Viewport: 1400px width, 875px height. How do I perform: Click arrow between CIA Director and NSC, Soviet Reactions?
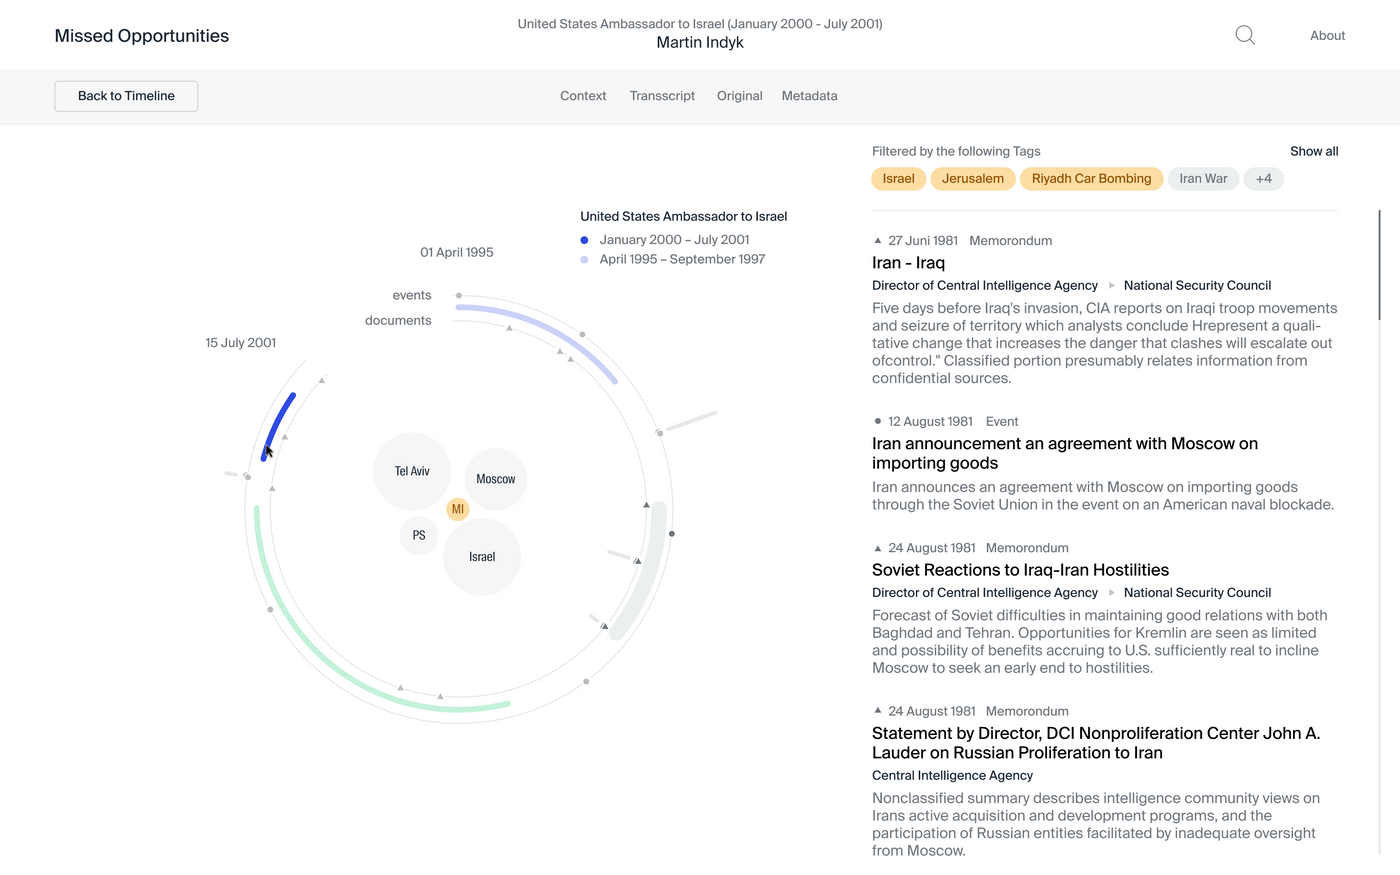1111,593
